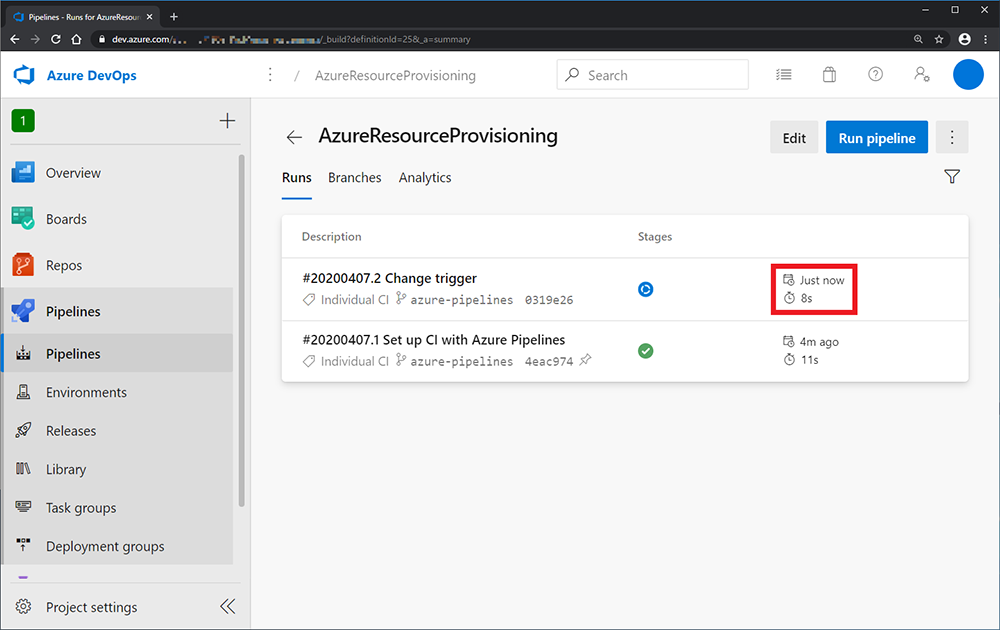The image size is (1000, 630).
Task: Open the Repos icon in sidebar
Action: pos(23,265)
